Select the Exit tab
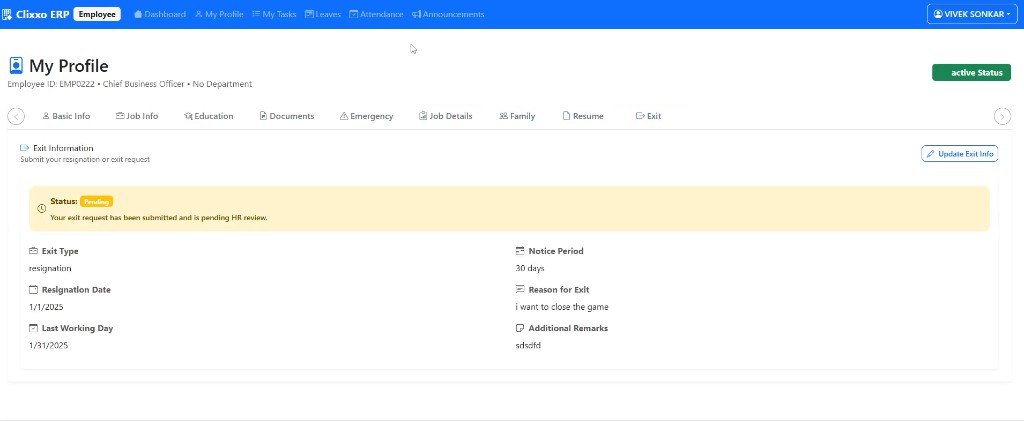Image resolution: width=1024 pixels, height=421 pixels. [648, 116]
